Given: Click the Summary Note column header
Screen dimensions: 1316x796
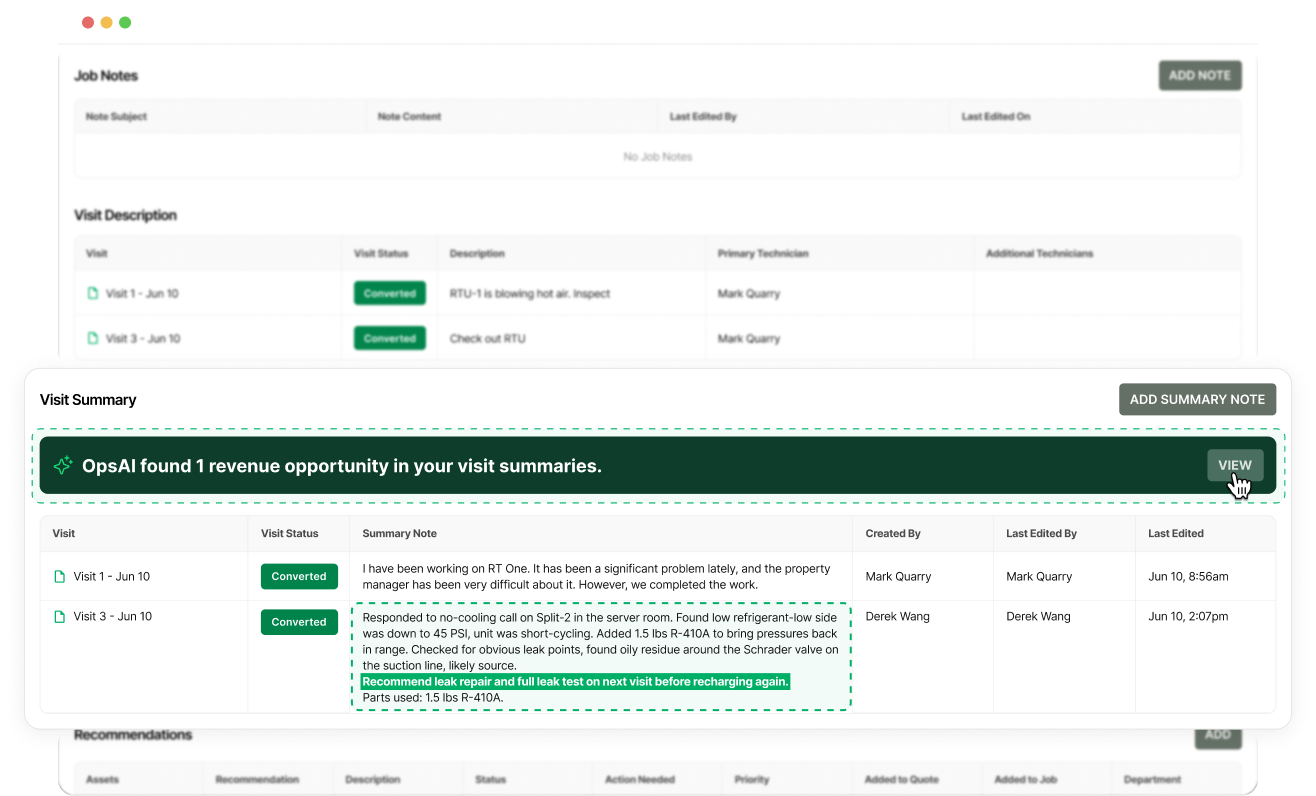Looking at the screenshot, I should click(399, 534).
